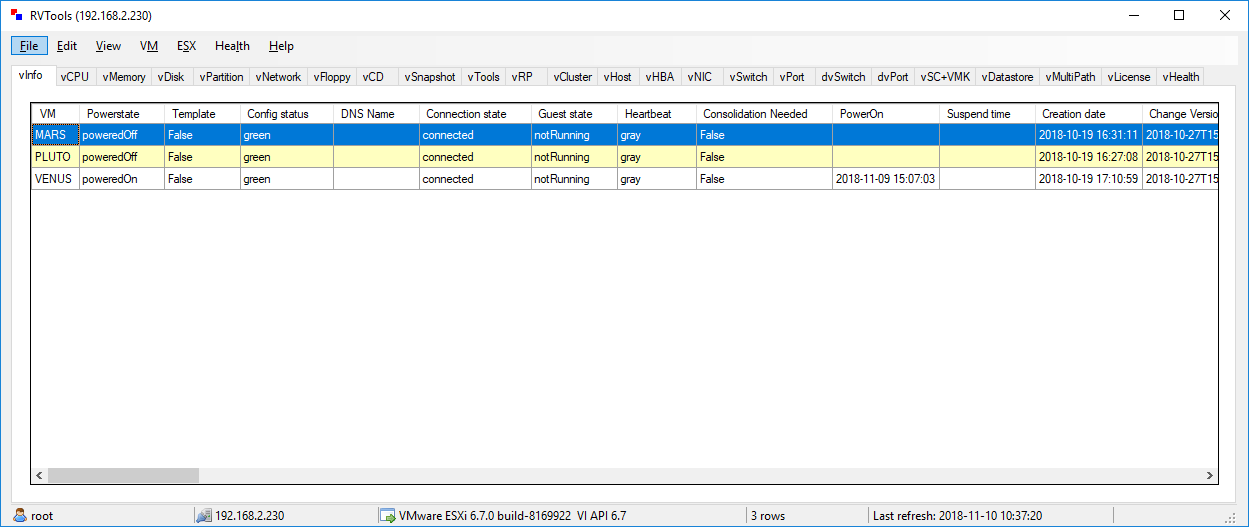Select the vNetwork tab
1249x527 pixels.
pos(278,77)
